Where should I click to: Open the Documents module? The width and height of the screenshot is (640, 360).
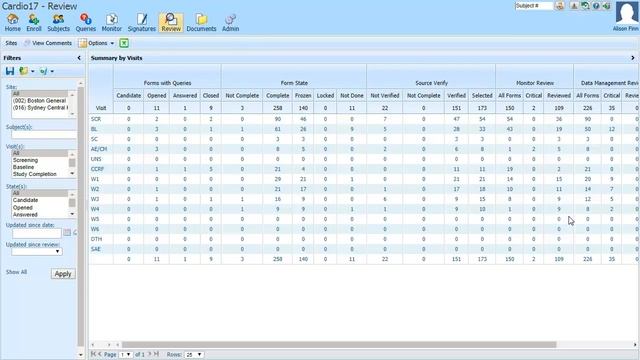201,22
